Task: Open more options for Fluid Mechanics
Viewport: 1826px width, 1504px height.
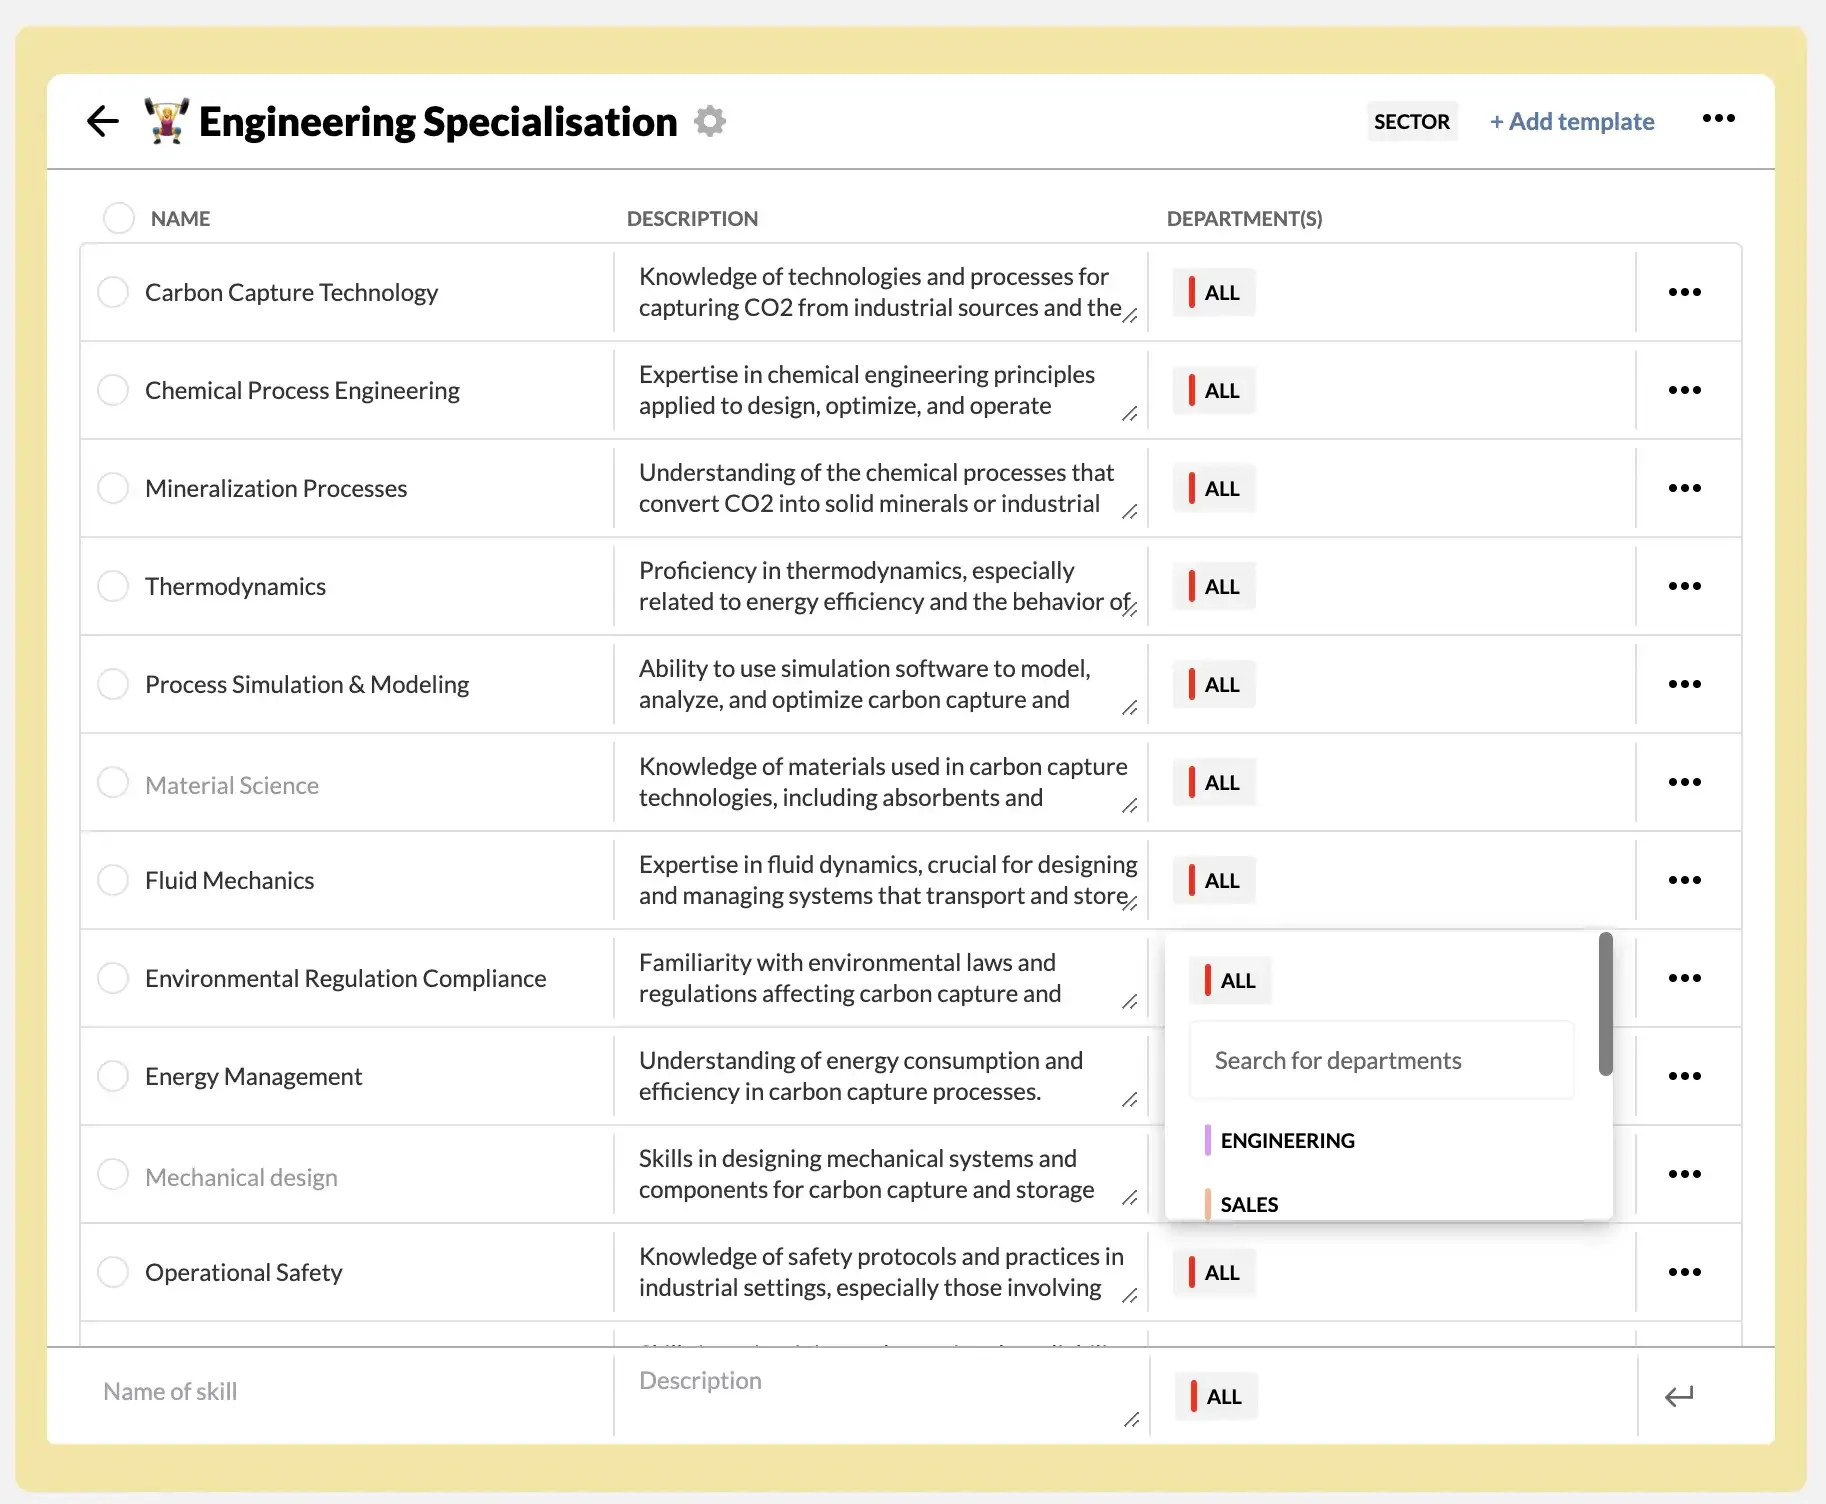Action: point(1685,880)
